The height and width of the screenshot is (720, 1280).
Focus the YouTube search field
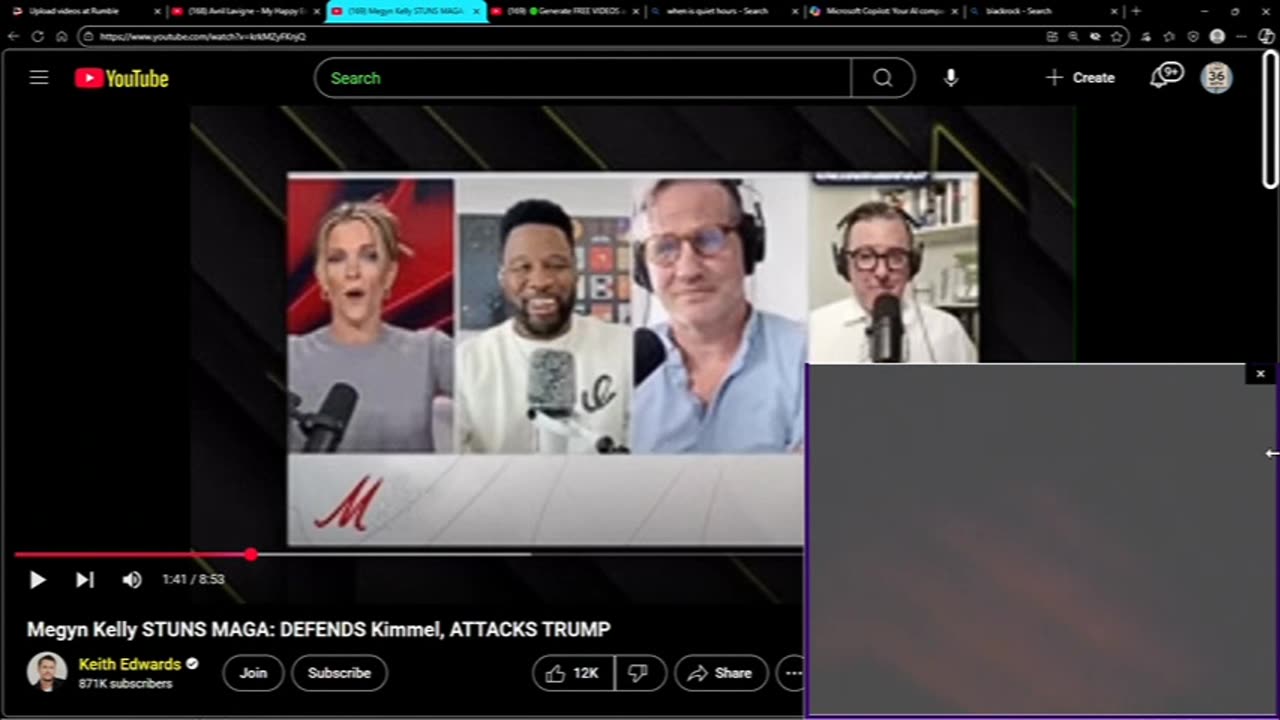(x=583, y=78)
